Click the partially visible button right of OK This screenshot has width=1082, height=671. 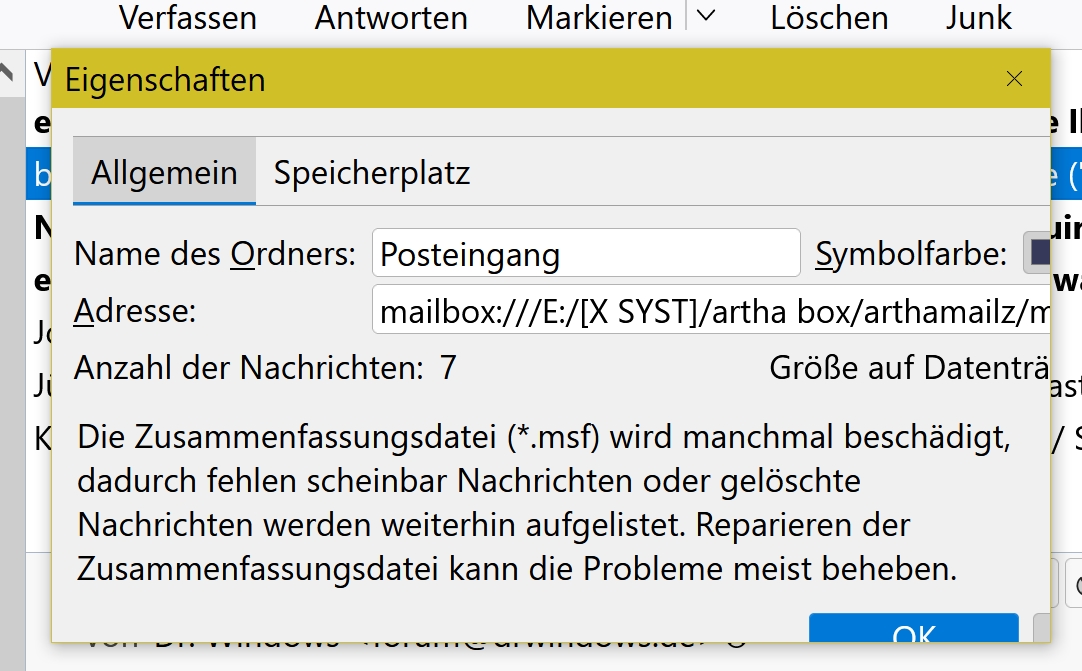tap(1042, 632)
